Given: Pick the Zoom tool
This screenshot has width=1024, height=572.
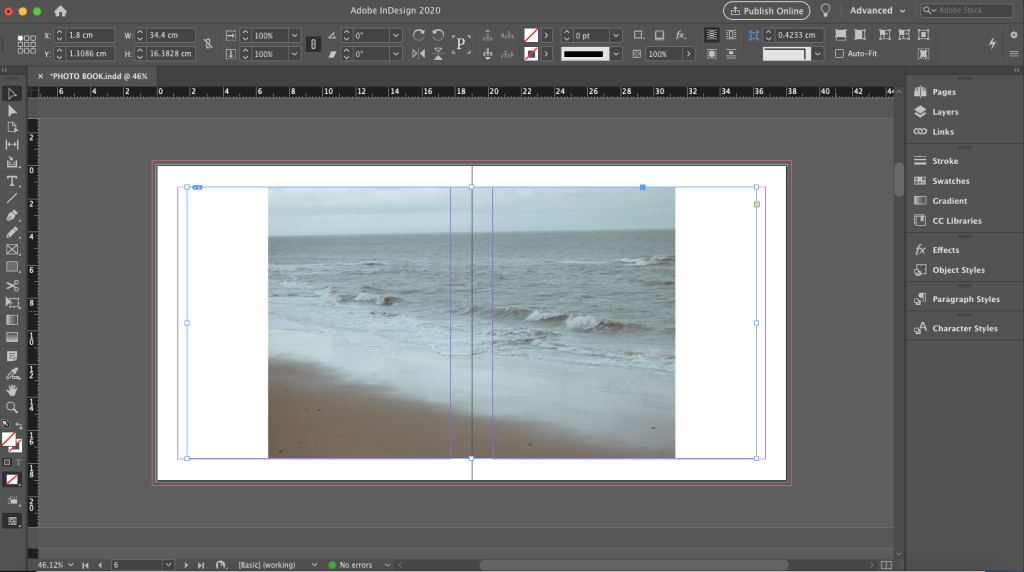Looking at the screenshot, I should coord(12,407).
